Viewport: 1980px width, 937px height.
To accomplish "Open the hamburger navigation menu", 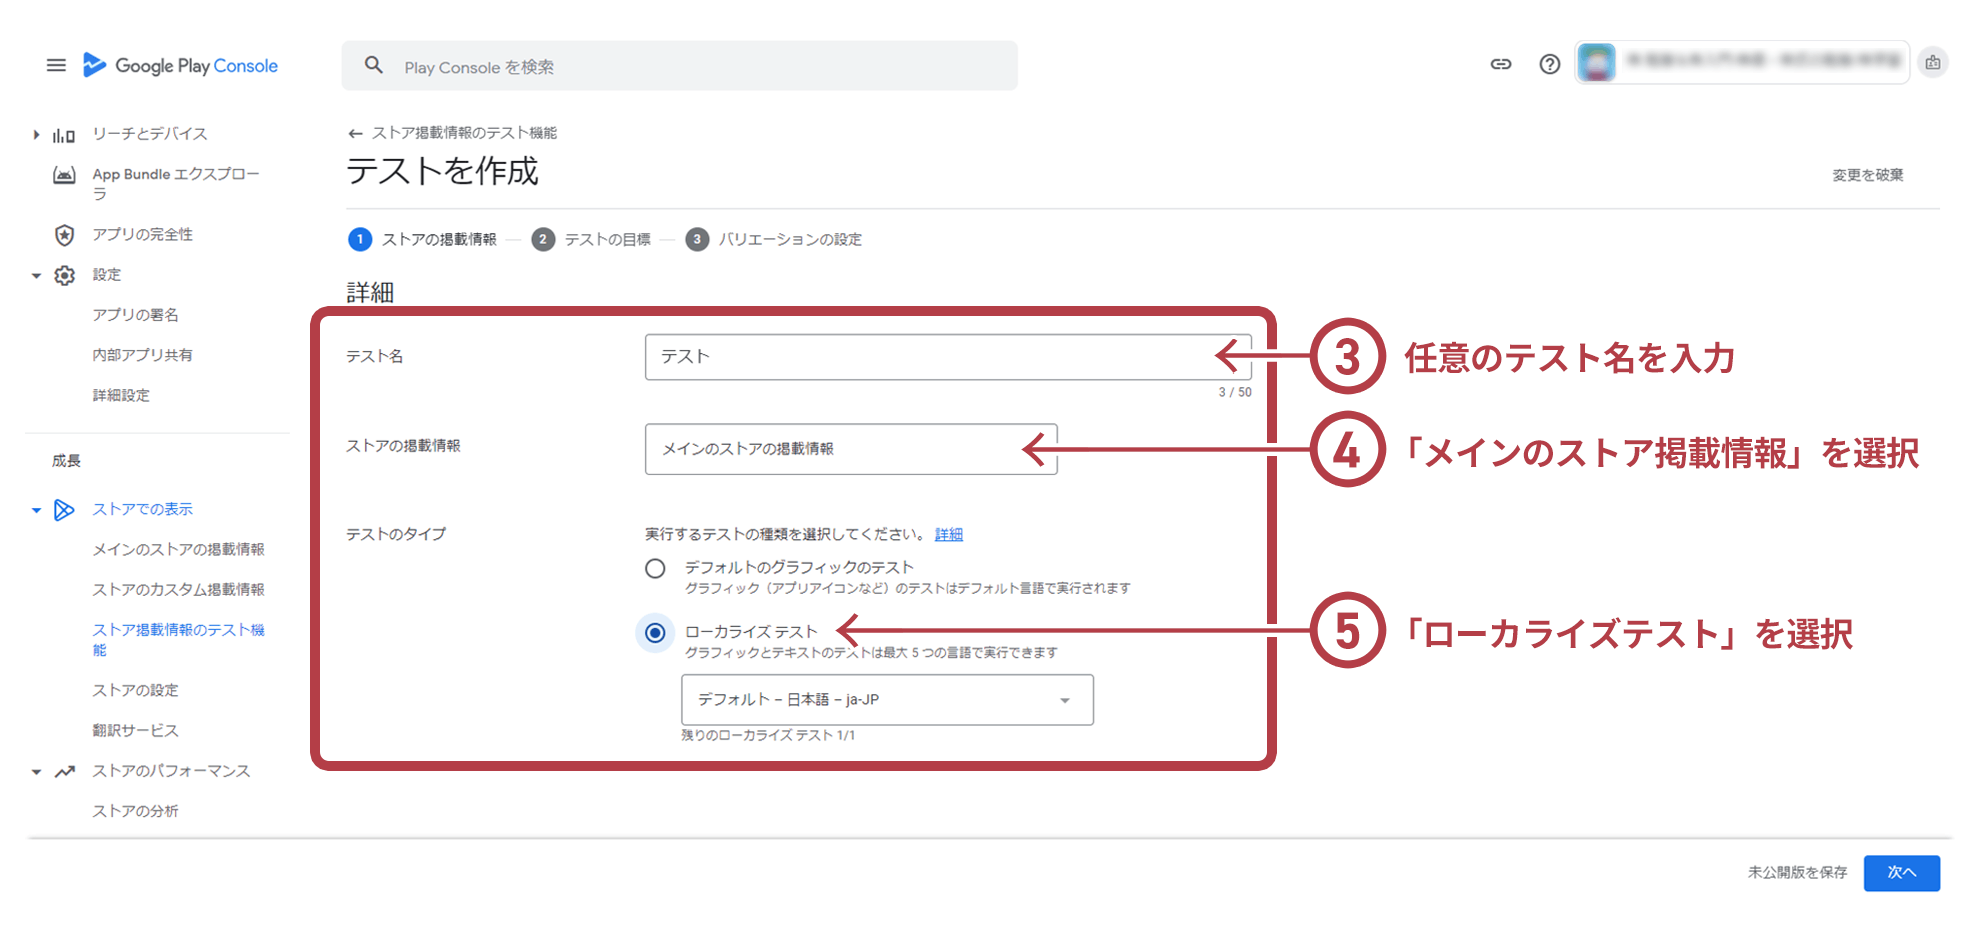I will pyautogui.click(x=56, y=65).
